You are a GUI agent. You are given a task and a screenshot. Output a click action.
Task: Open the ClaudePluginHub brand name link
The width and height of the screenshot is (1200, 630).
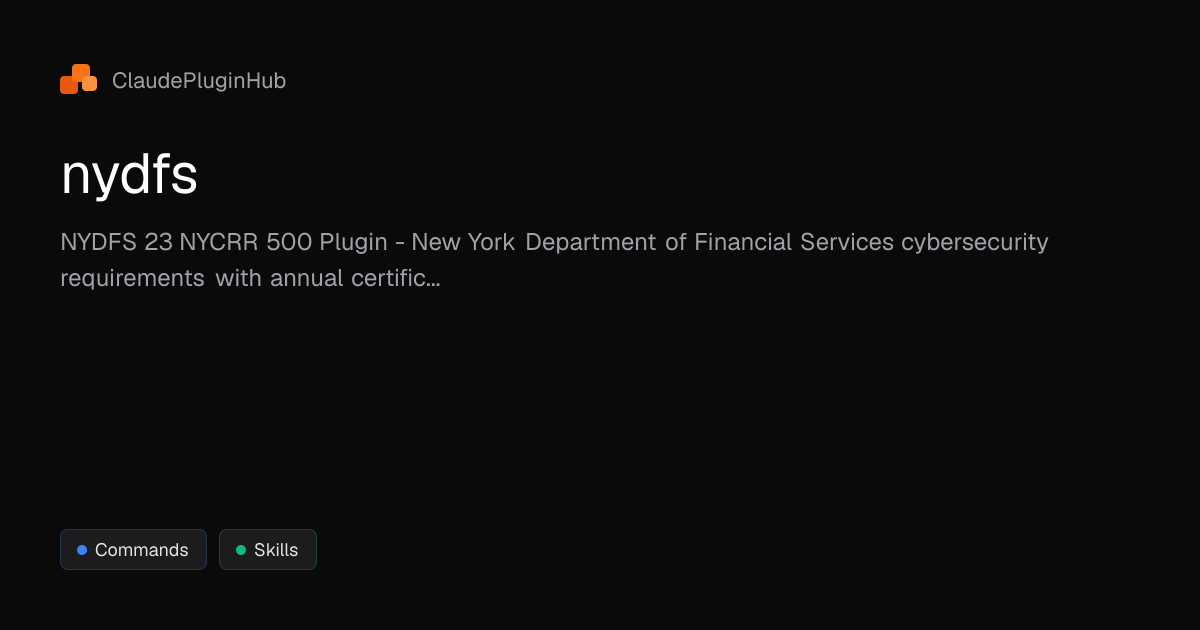(199, 81)
